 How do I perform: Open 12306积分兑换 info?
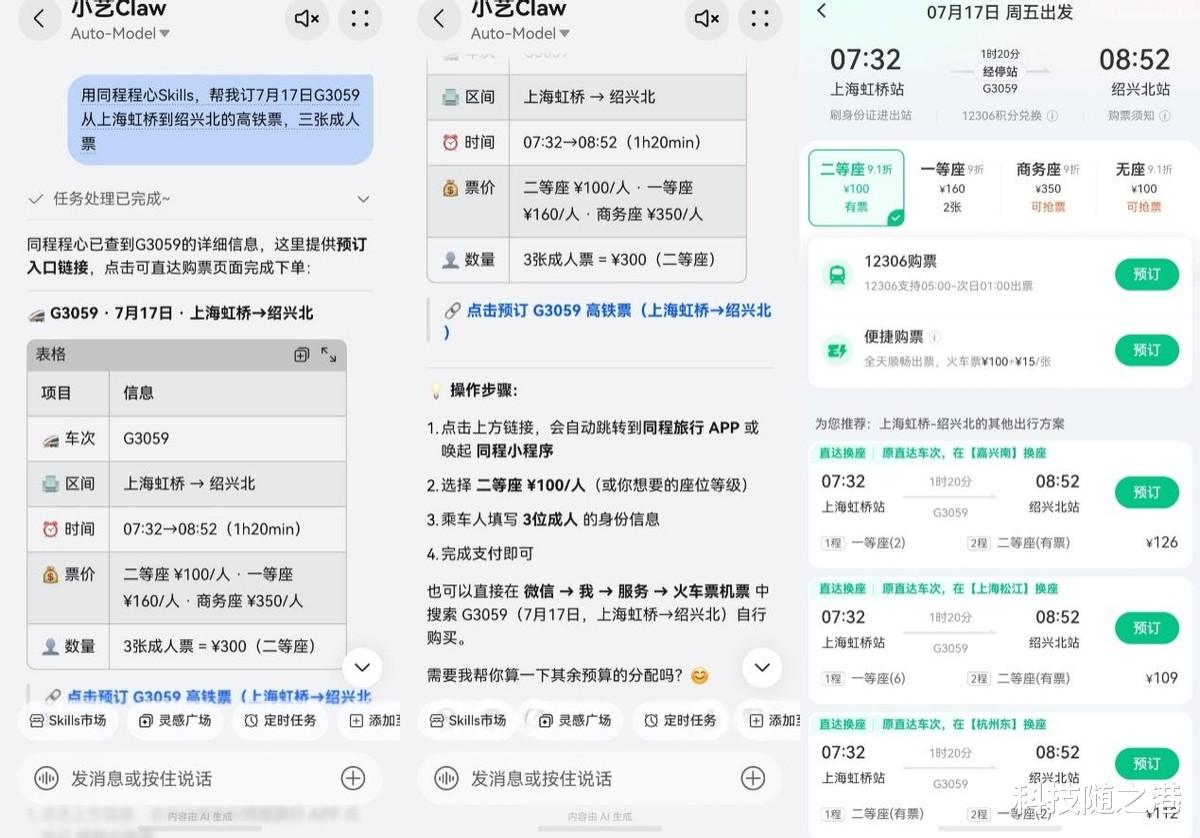click(x=1009, y=116)
